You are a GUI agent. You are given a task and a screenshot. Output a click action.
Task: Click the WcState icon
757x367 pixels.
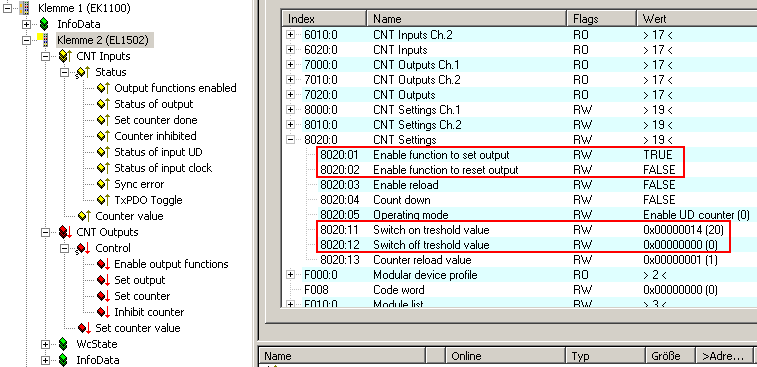point(63,344)
